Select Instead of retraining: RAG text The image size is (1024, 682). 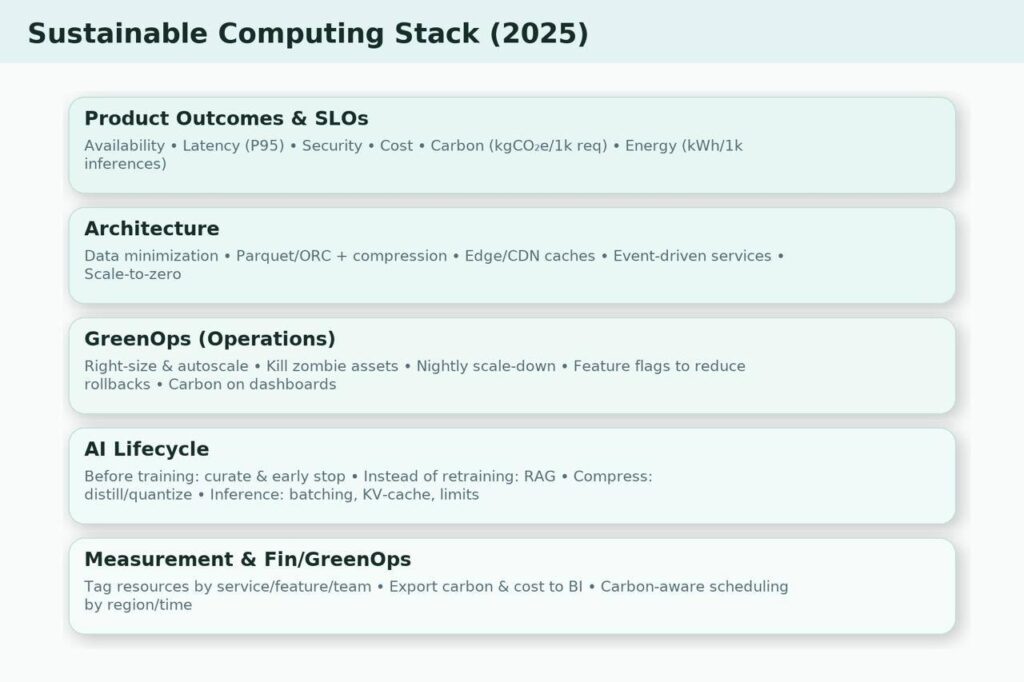pos(459,476)
